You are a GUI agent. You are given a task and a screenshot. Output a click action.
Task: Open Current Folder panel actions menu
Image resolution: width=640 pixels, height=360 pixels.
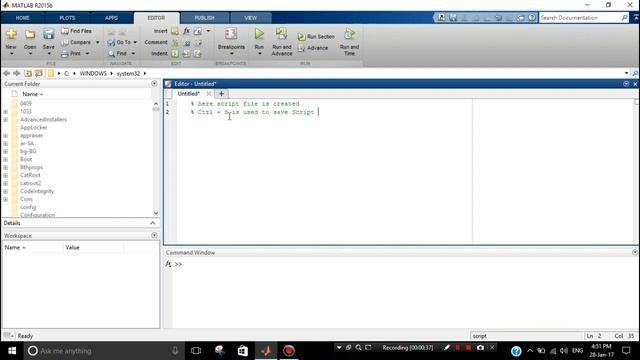pos(154,84)
